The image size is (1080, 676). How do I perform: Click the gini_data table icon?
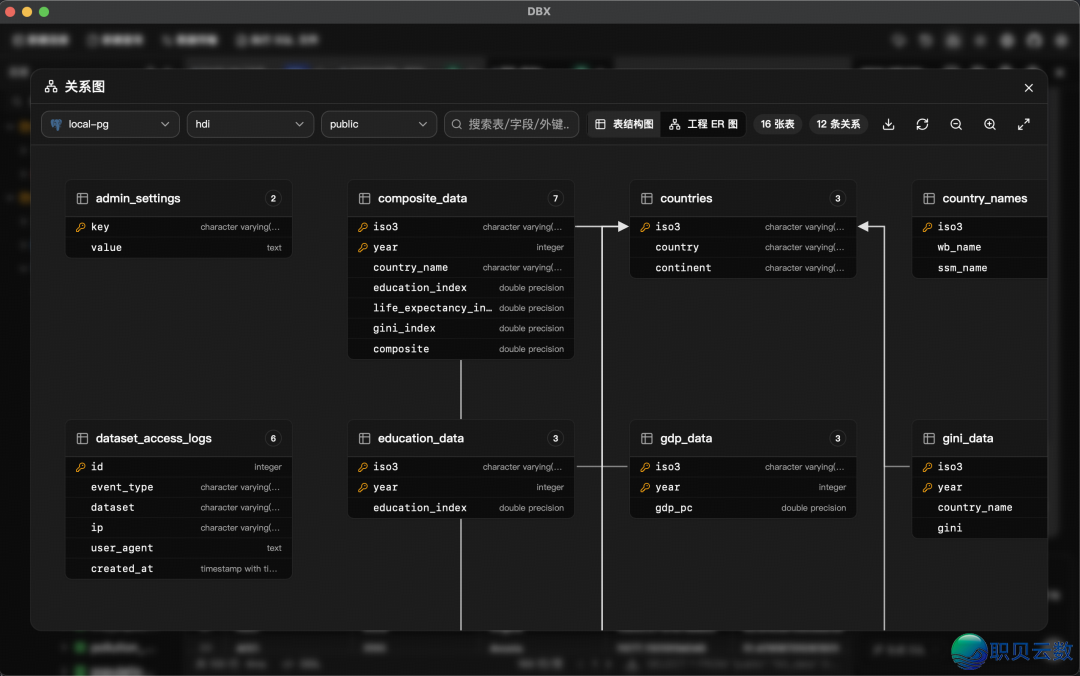click(929, 438)
